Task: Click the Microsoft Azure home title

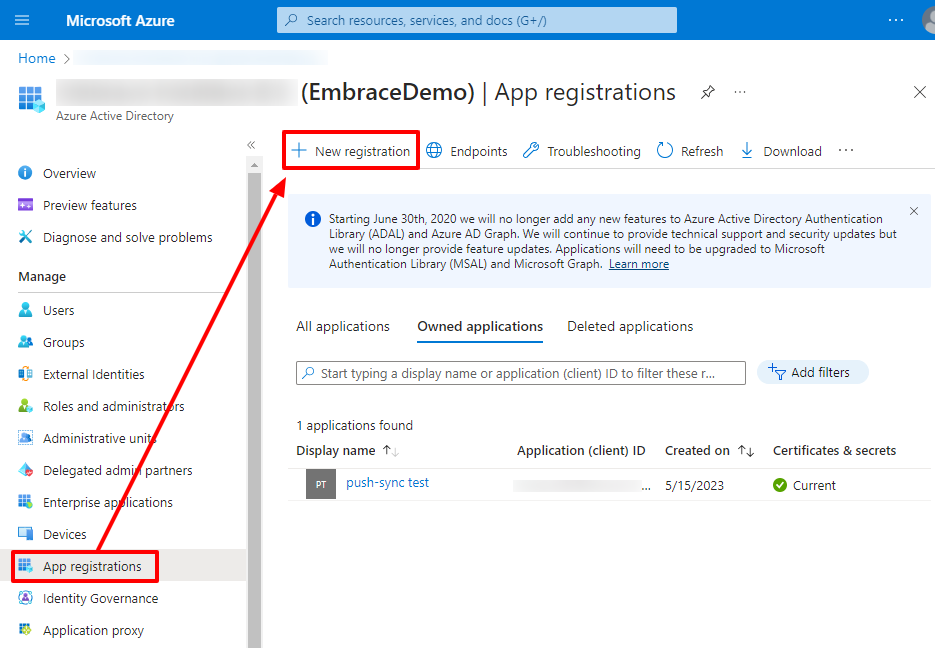Action: [120, 20]
